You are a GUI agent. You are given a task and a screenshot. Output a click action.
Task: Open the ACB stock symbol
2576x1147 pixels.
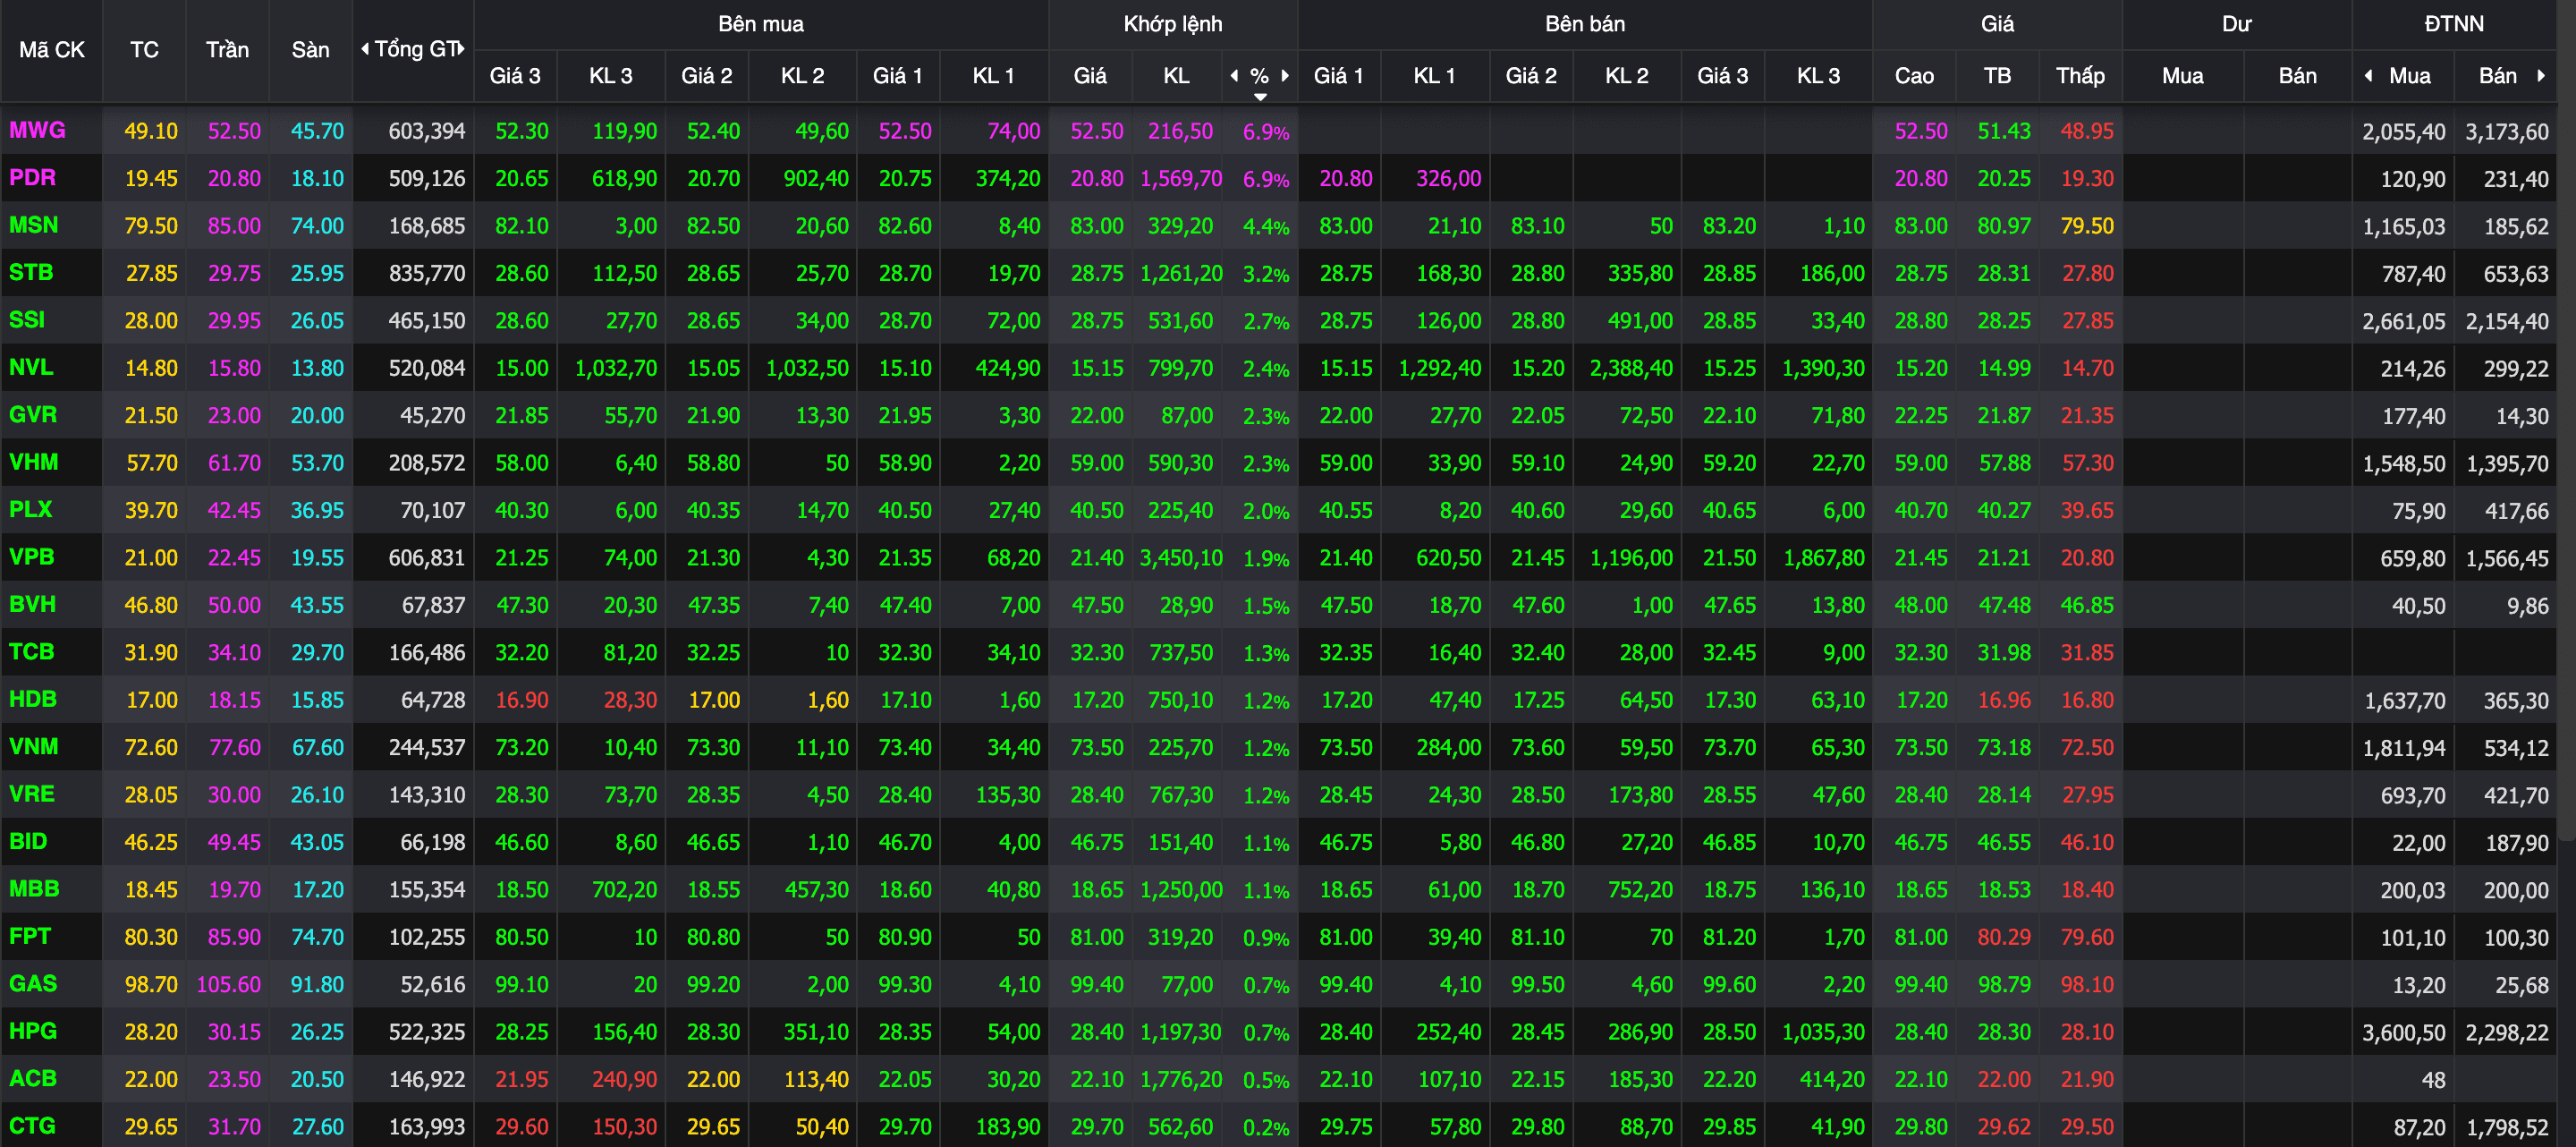click(33, 1078)
